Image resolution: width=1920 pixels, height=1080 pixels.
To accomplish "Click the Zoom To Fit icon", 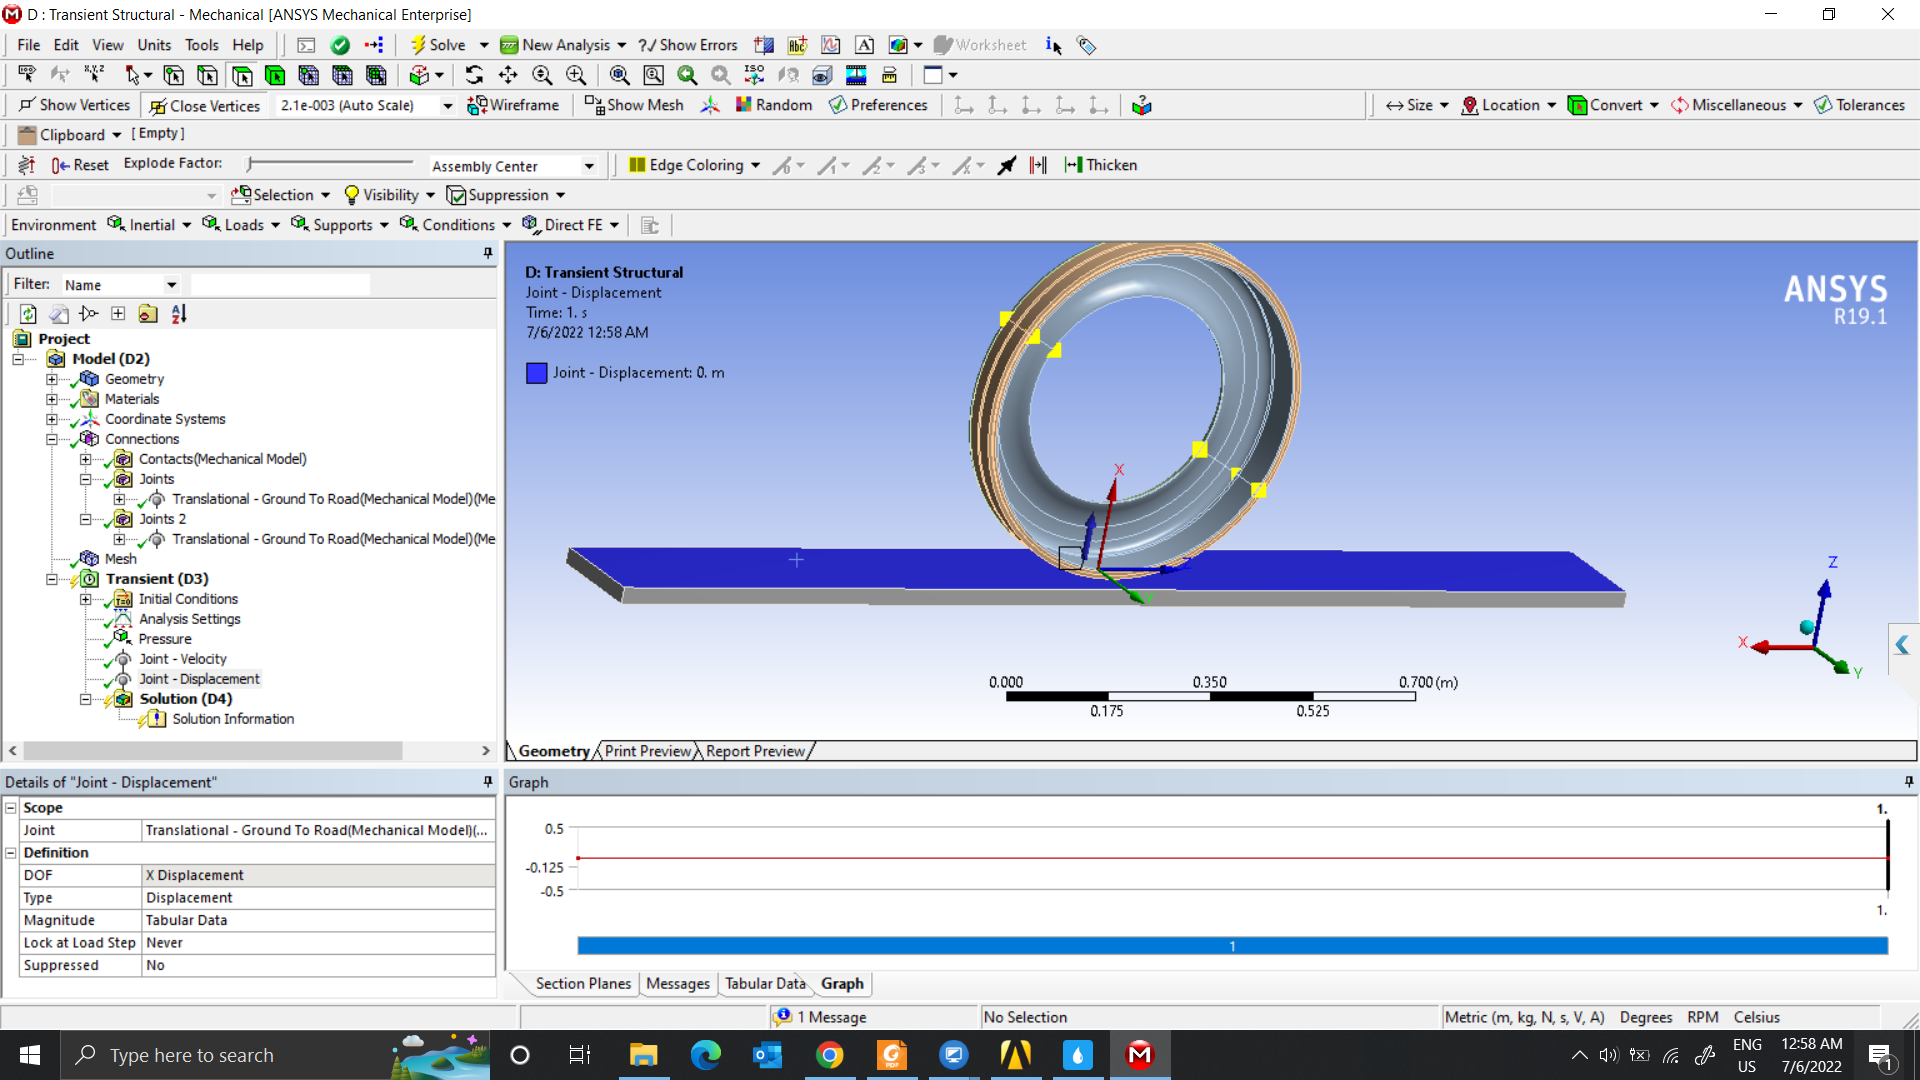I will 619,75.
